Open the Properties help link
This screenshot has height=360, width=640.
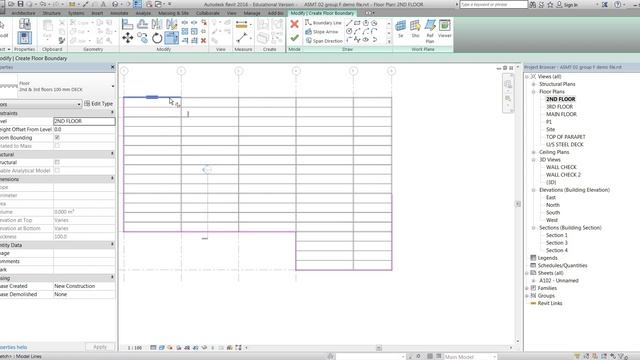point(13,347)
